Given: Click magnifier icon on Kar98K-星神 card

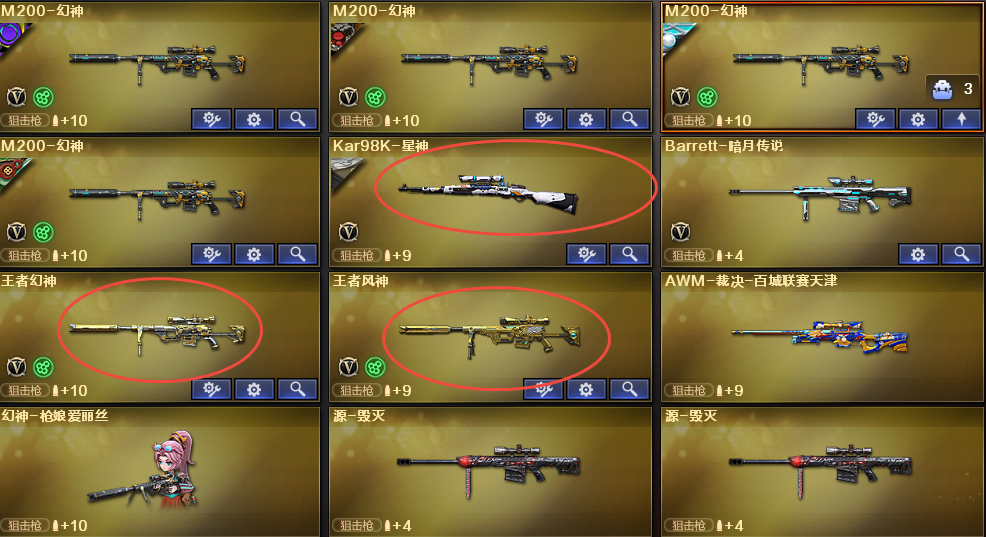Looking at the screenshot, I should pos(629,254).
